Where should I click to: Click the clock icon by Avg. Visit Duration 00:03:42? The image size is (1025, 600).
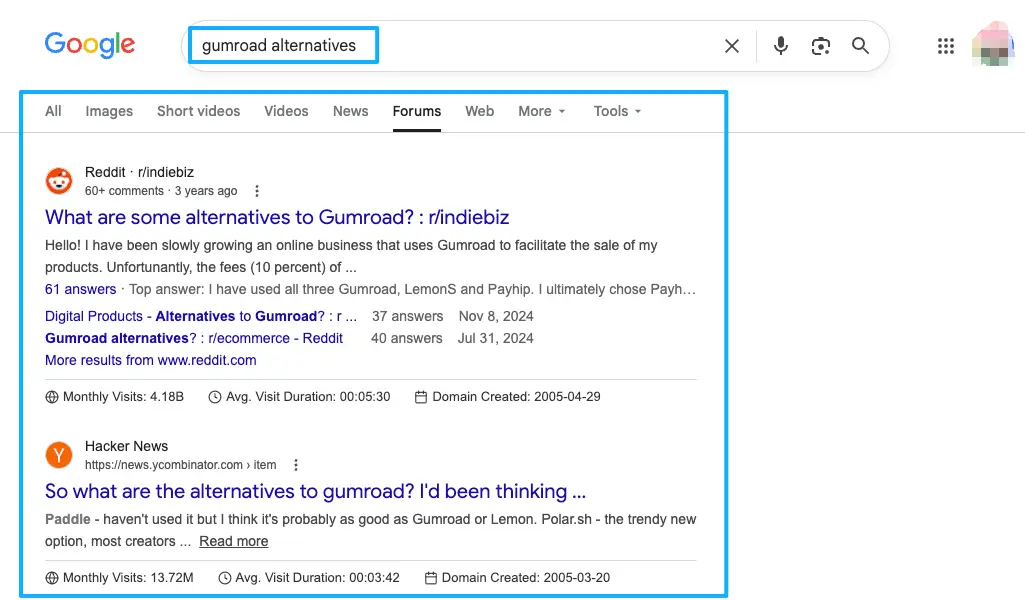click(224, 578)
